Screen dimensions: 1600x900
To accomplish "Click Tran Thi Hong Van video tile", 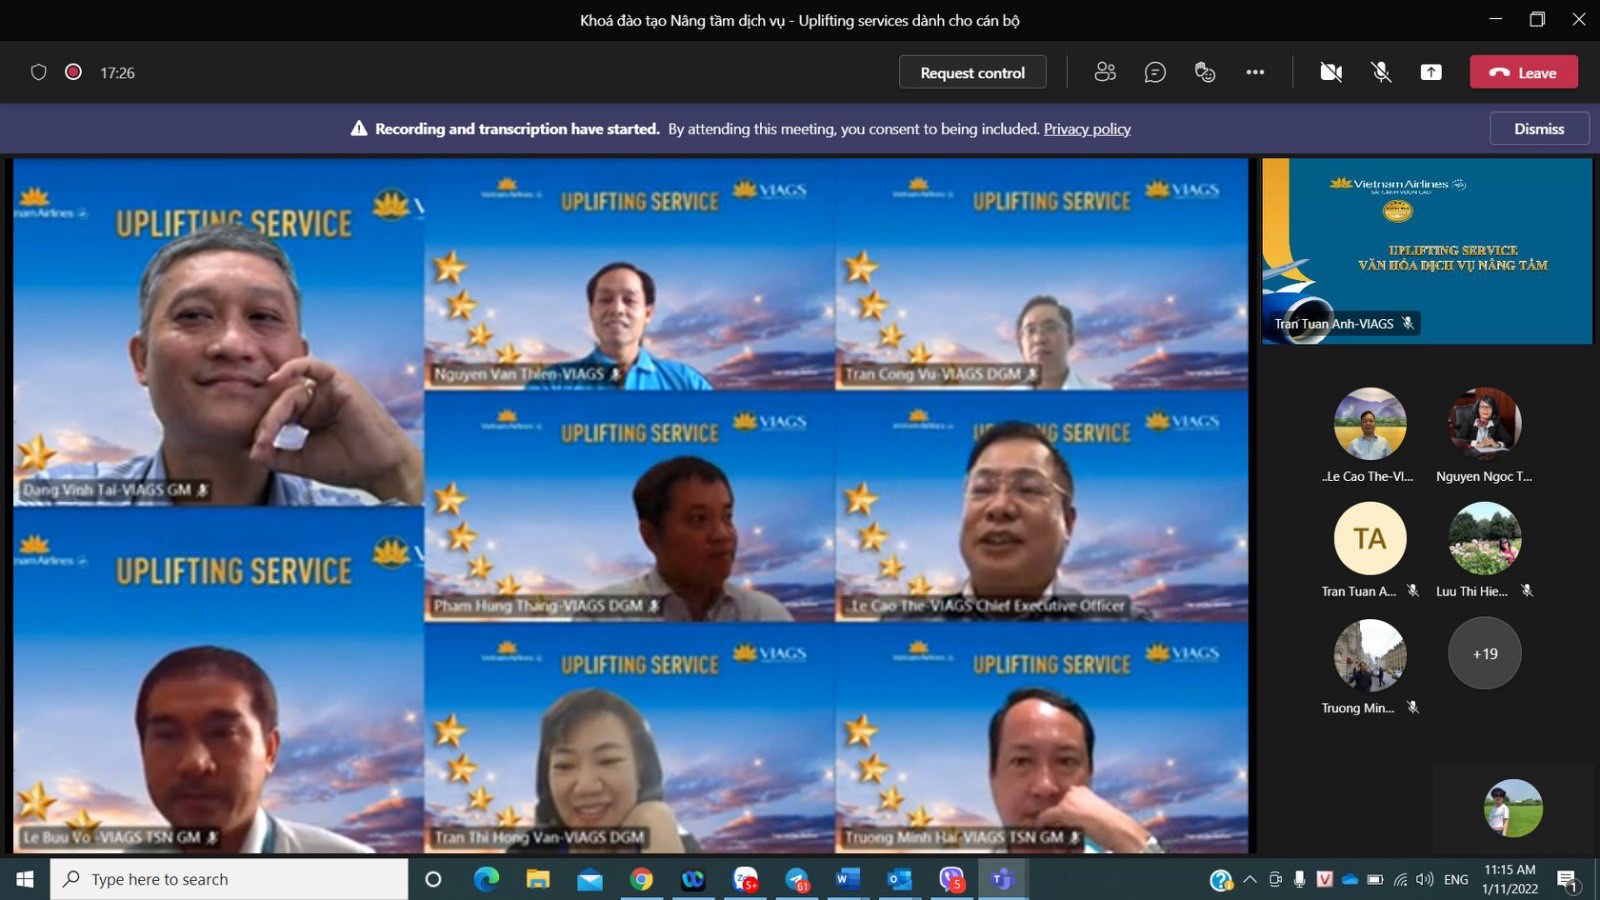I will 629,738.
